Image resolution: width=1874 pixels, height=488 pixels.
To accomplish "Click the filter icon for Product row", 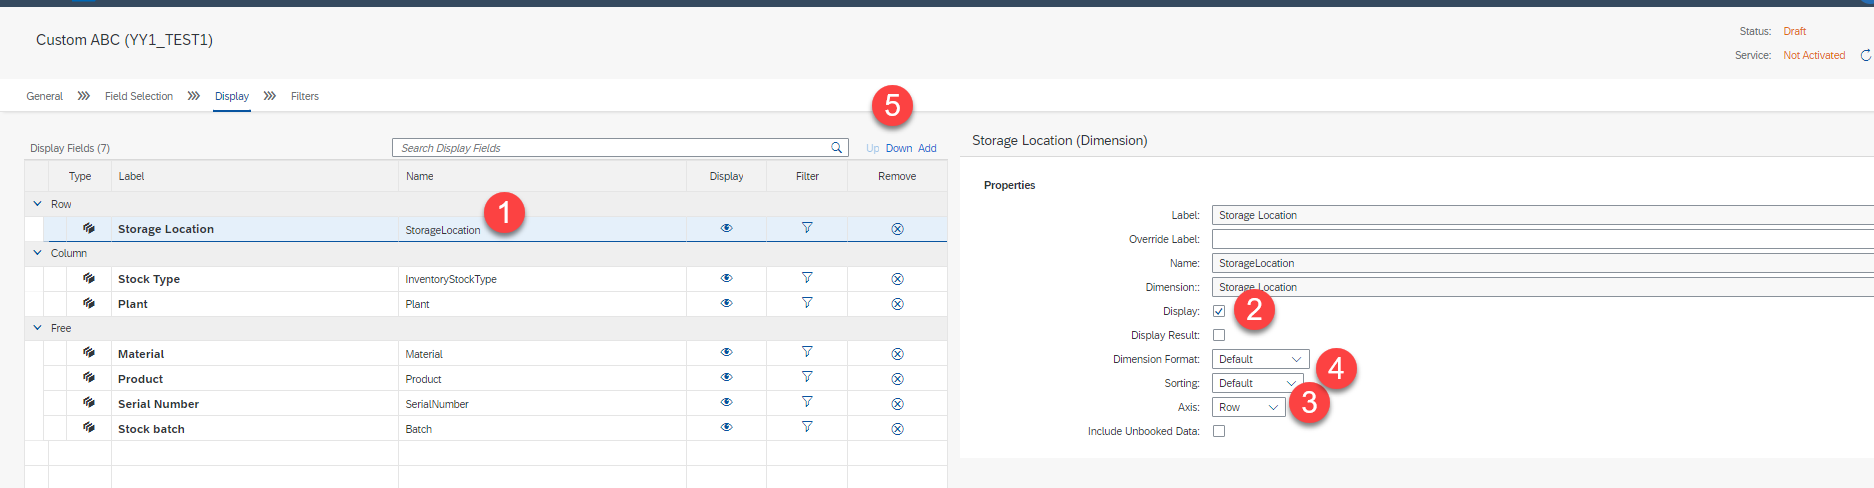I will 807,377.
